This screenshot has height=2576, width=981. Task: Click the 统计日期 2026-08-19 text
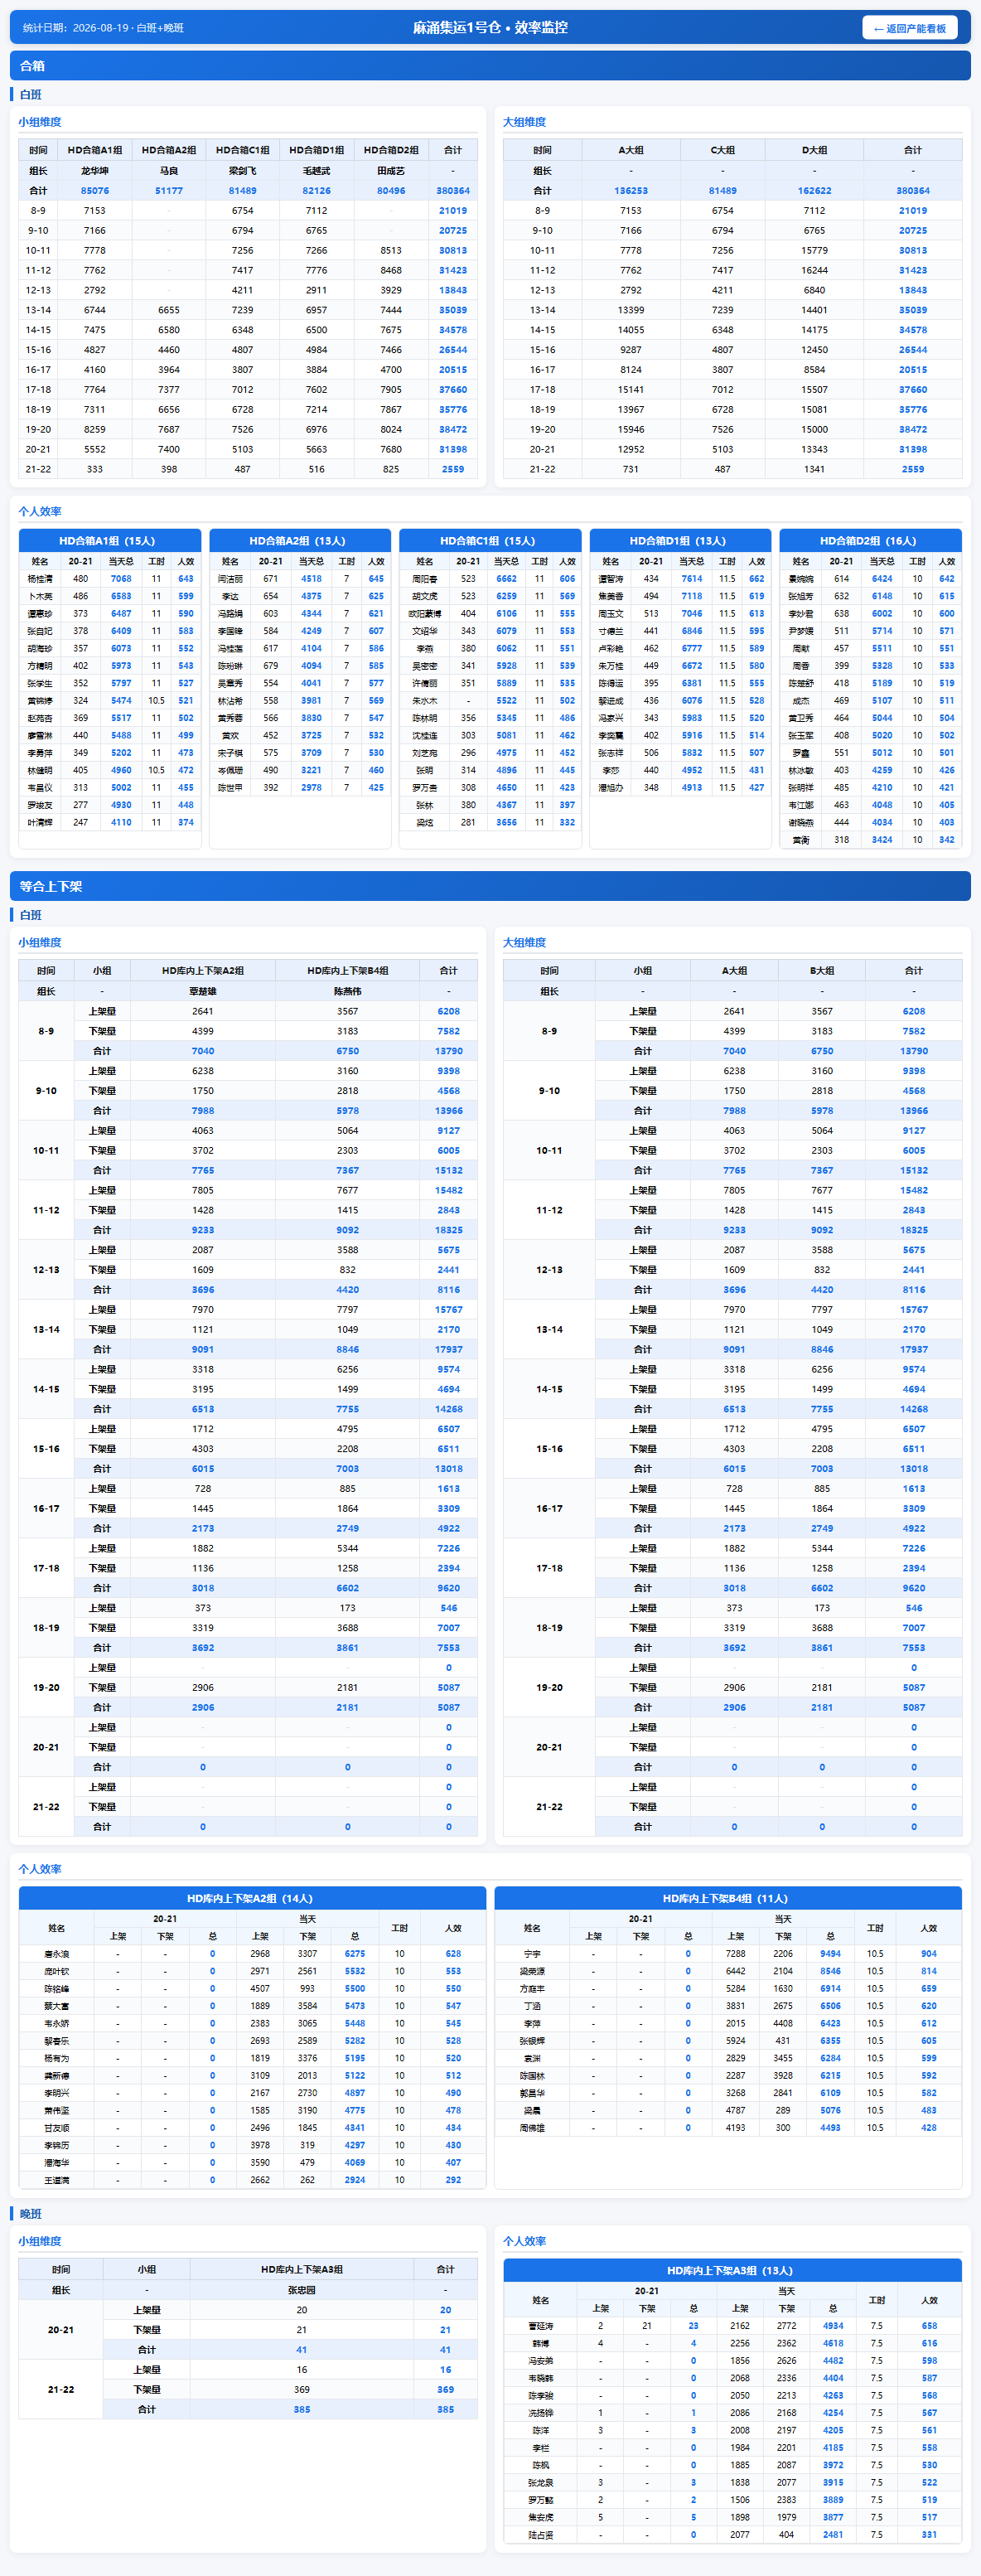104,28
